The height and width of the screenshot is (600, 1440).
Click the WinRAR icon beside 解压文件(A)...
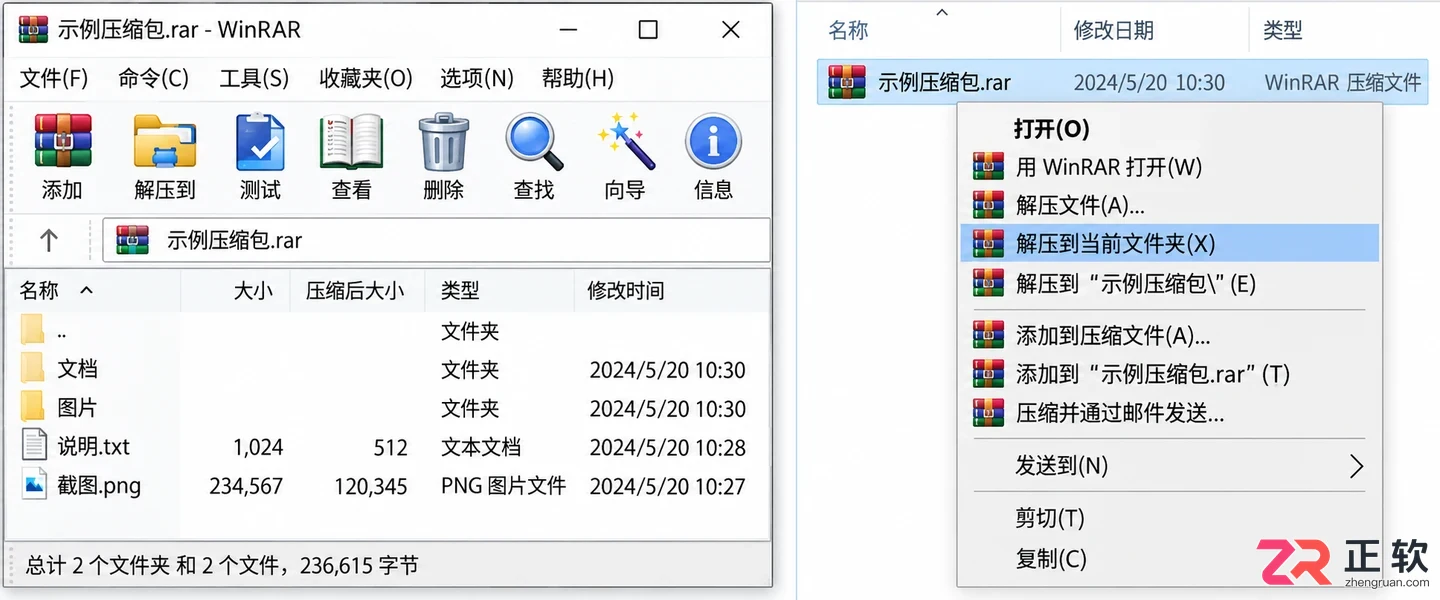coord(988,205)
